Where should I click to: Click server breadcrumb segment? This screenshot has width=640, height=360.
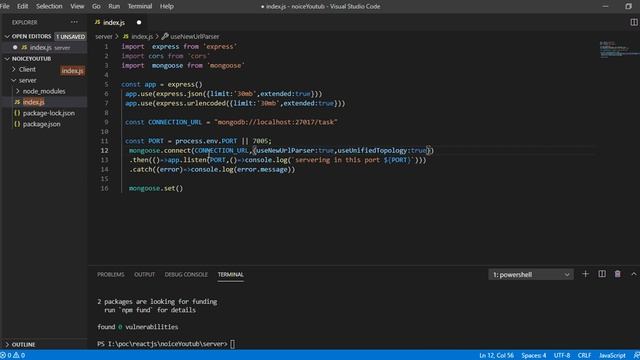coord(104,37)
